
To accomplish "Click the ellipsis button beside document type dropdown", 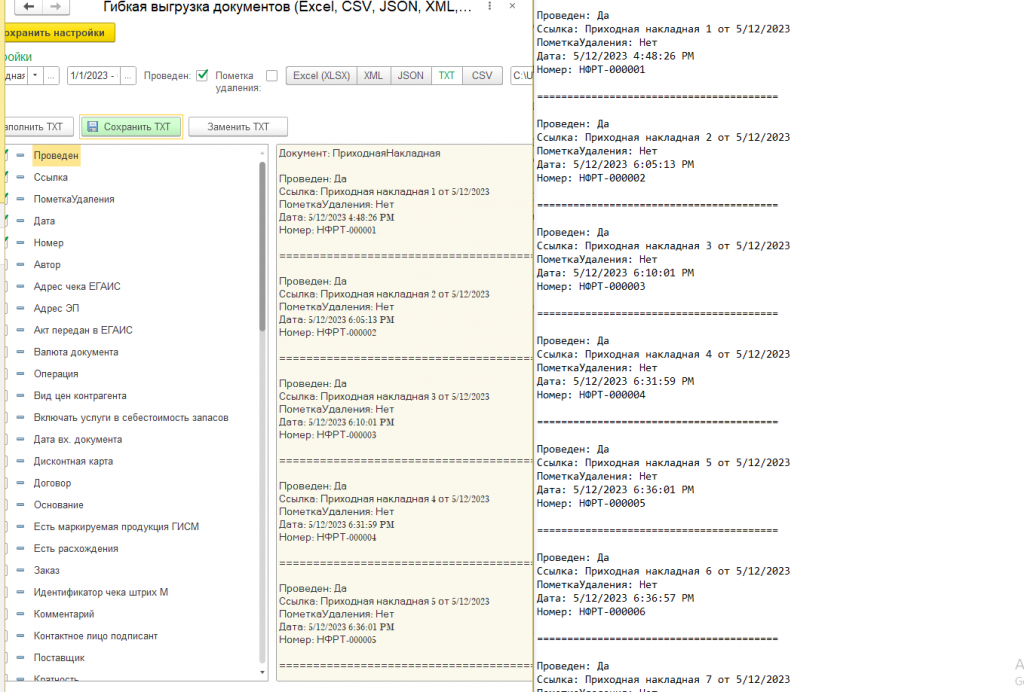I will pos(51,76).
